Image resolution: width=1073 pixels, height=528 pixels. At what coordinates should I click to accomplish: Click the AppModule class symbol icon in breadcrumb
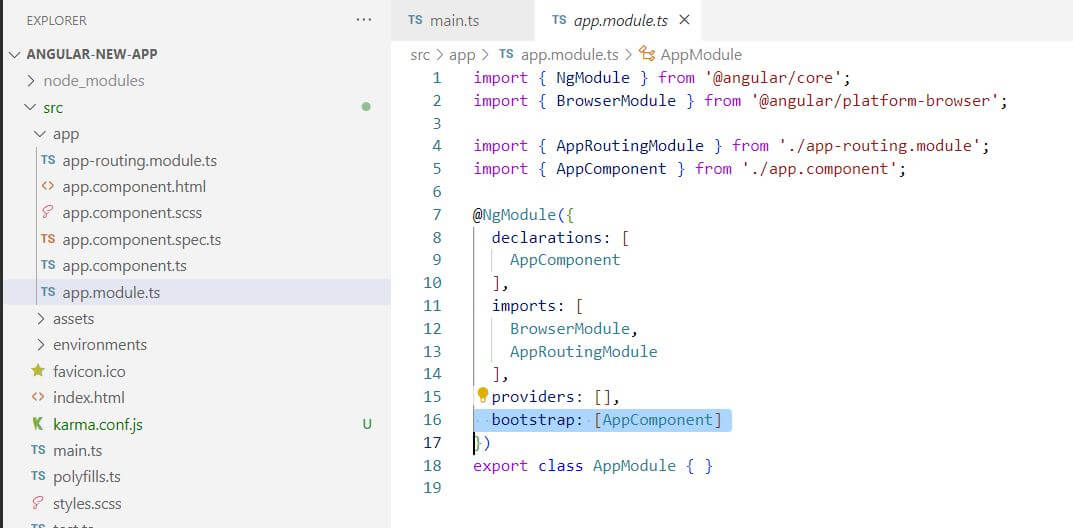pyautogui.click(x=647, y=55)
